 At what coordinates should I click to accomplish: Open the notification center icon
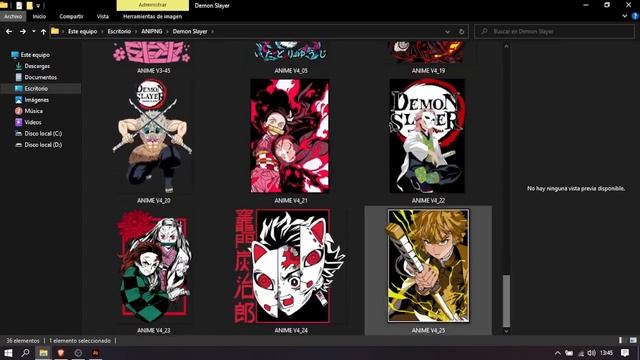(625, 353)
